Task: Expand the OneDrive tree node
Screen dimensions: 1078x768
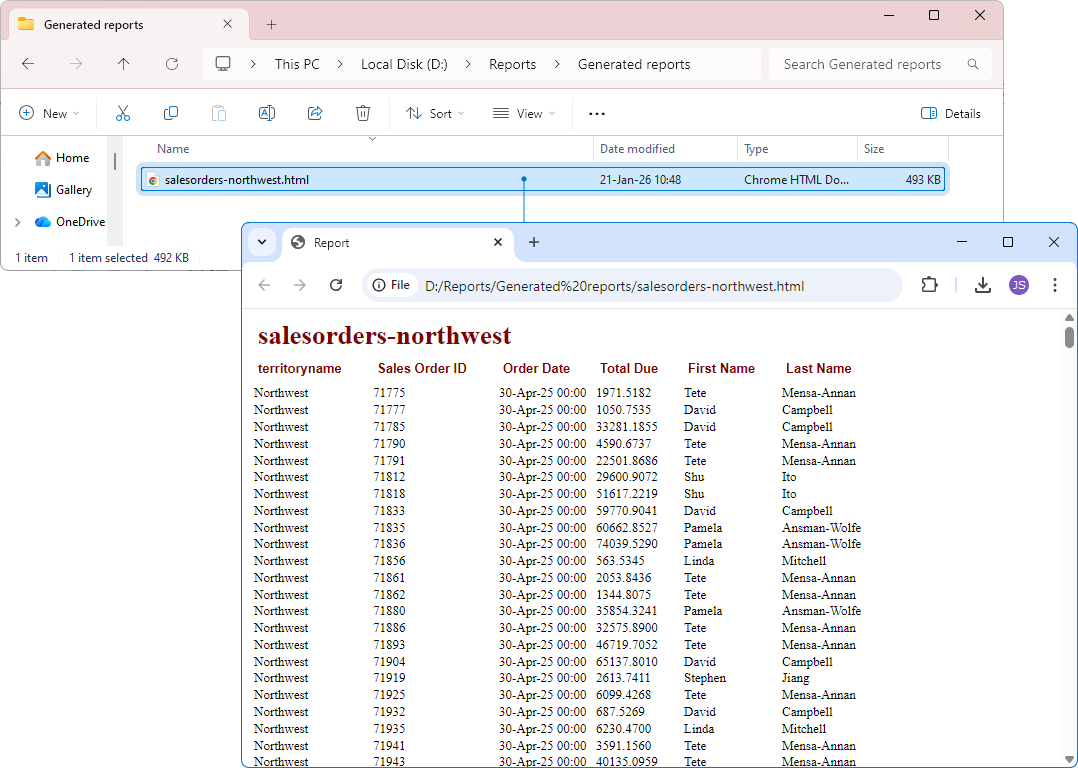Action: (17, 222)
